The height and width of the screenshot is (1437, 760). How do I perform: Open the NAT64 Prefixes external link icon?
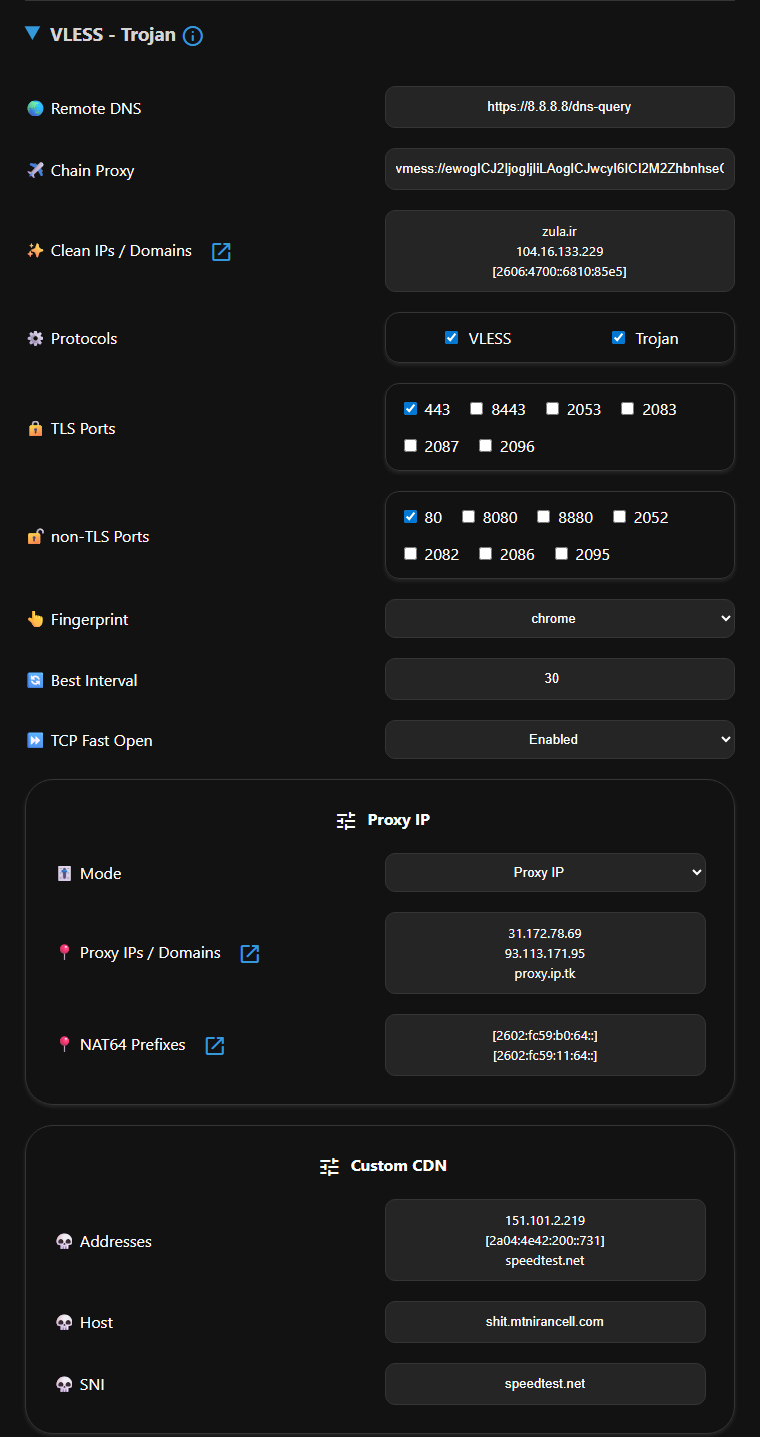214,1044
